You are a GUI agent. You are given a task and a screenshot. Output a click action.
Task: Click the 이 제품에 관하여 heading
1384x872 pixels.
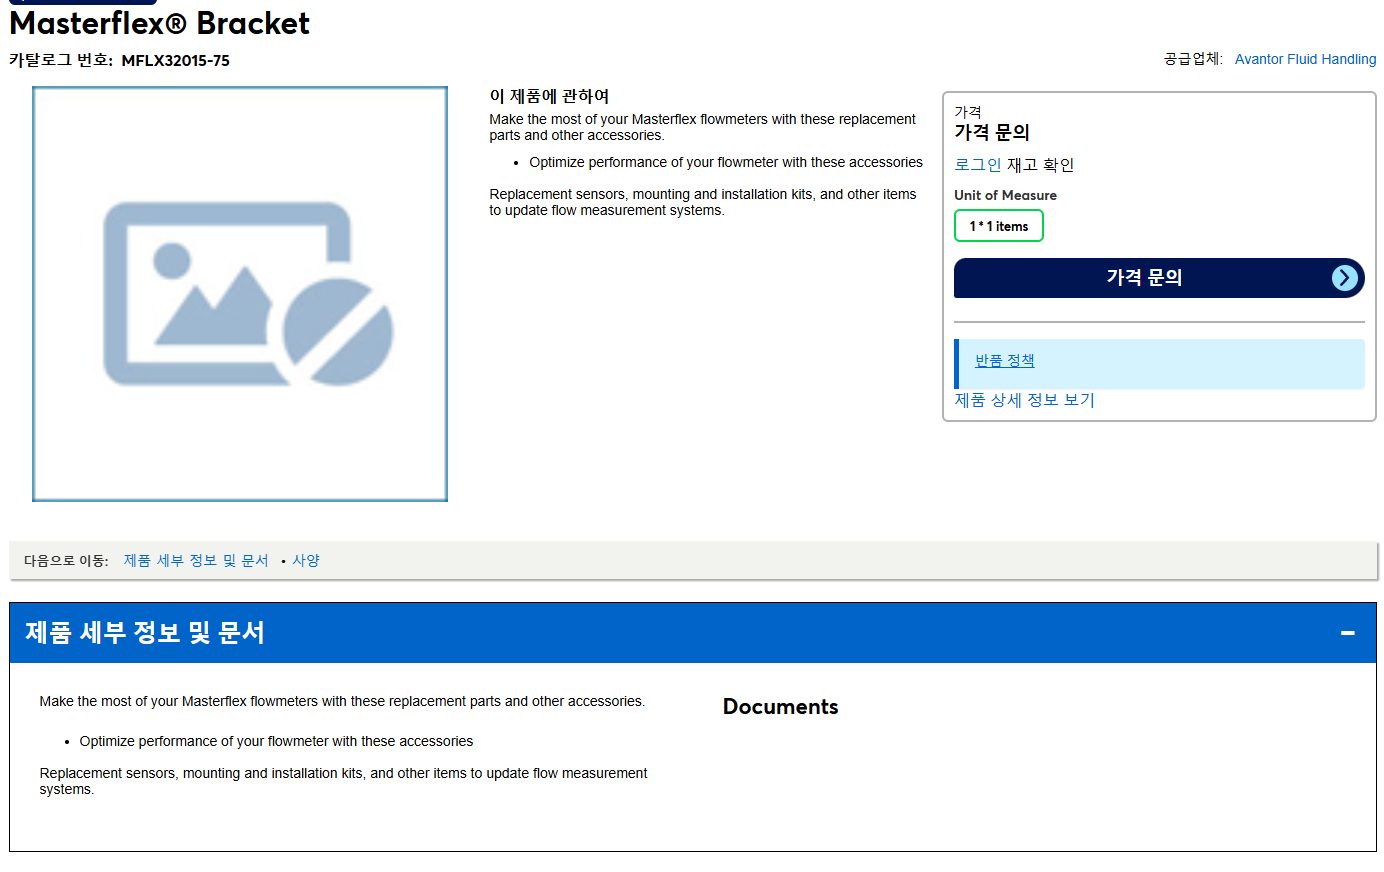point(549,96)
